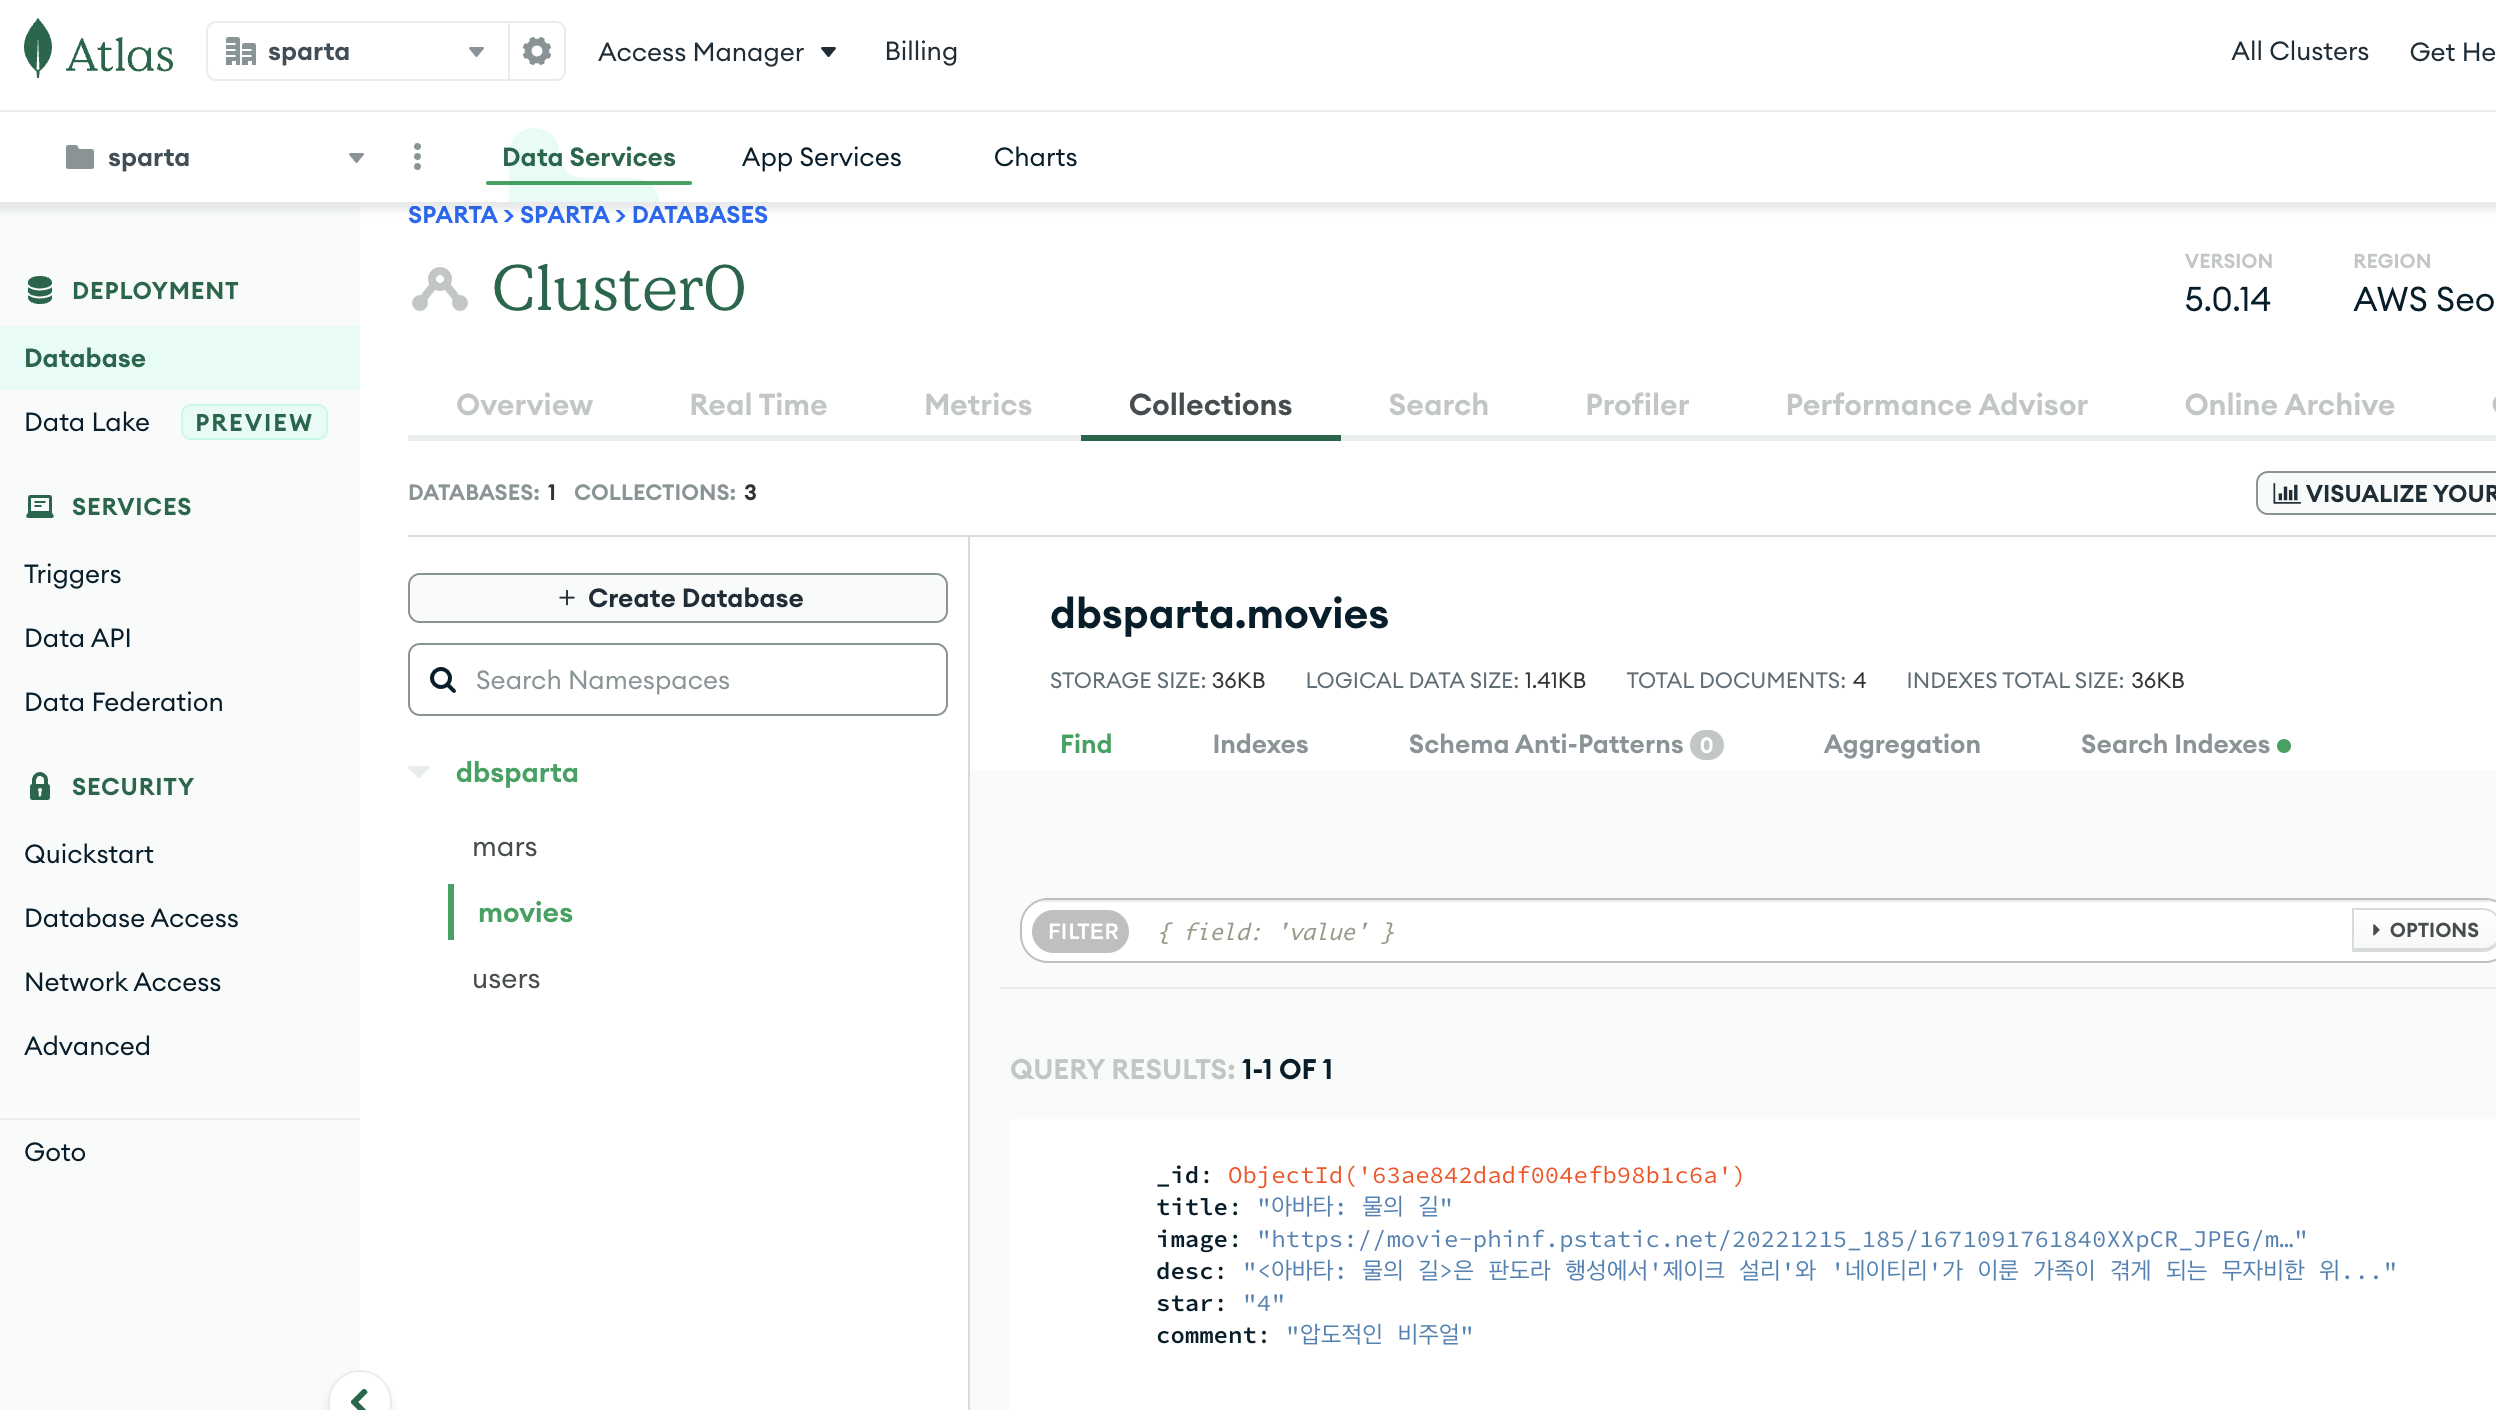This screenshot has height=1410, width=2496.
Task: Open Data Lake in the sidebar
Action: (x=87, y=422)
